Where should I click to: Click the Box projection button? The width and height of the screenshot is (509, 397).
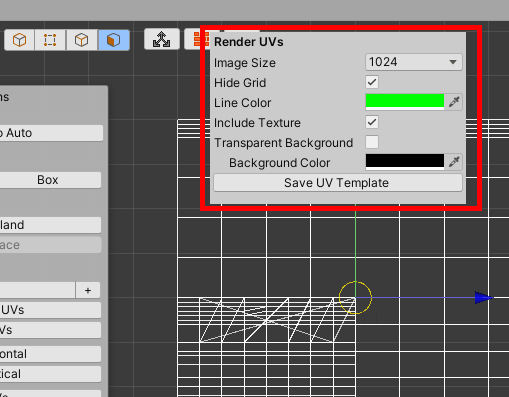click(48, 180)
